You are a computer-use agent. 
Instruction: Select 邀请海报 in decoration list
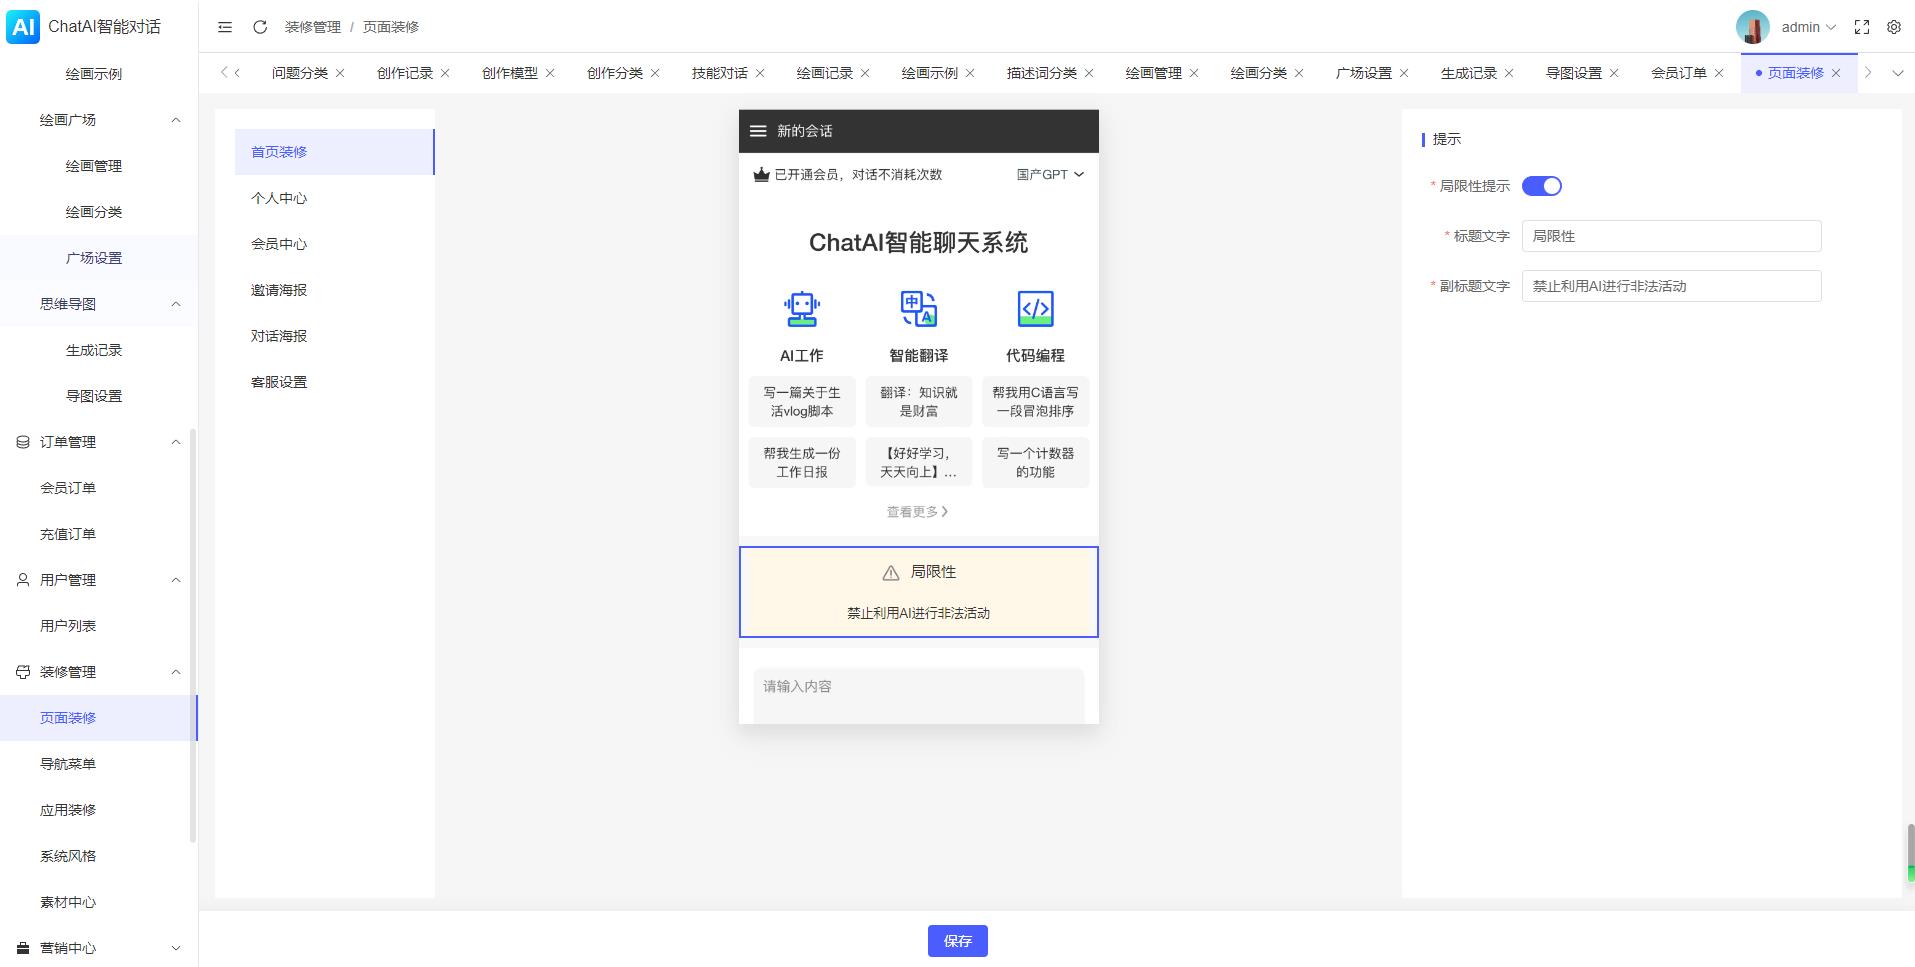coord(334,290)
